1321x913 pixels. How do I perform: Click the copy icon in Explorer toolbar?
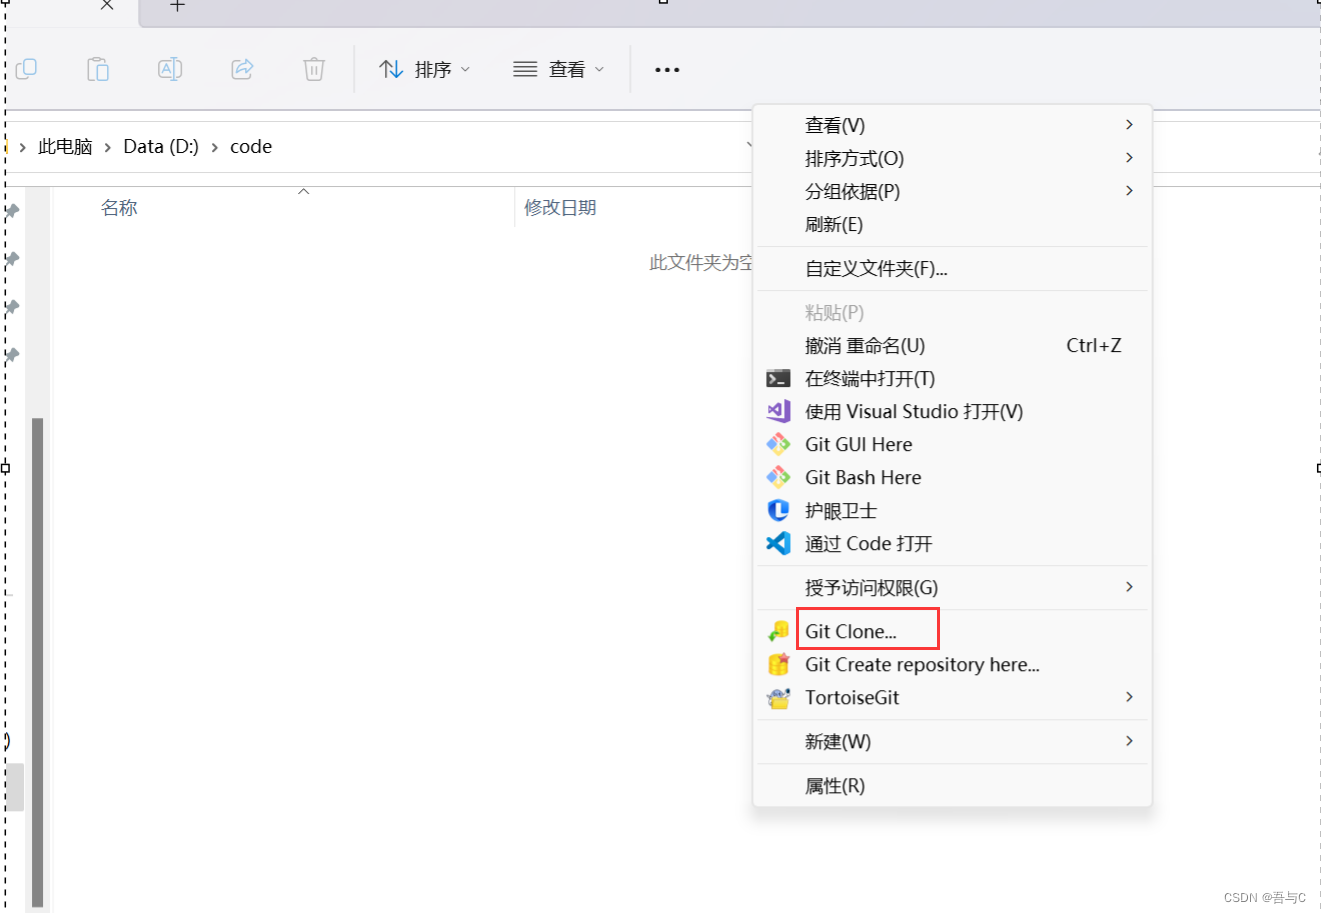[27, 69]
